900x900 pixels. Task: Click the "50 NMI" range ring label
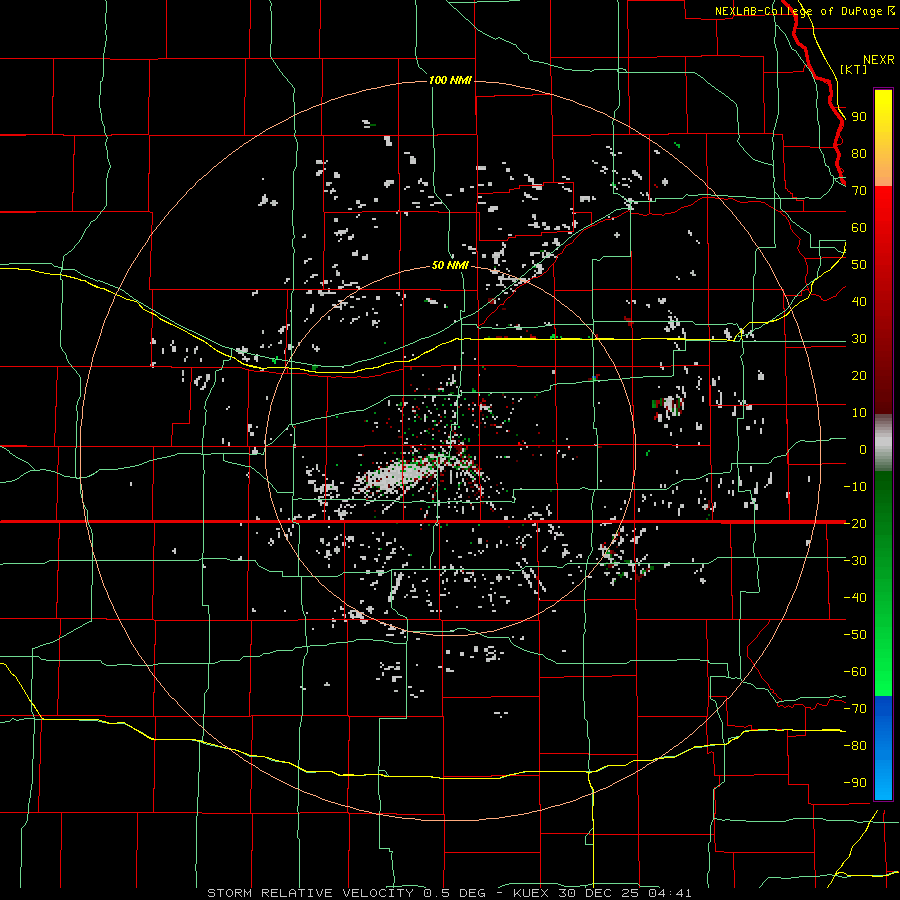[450, 265]
